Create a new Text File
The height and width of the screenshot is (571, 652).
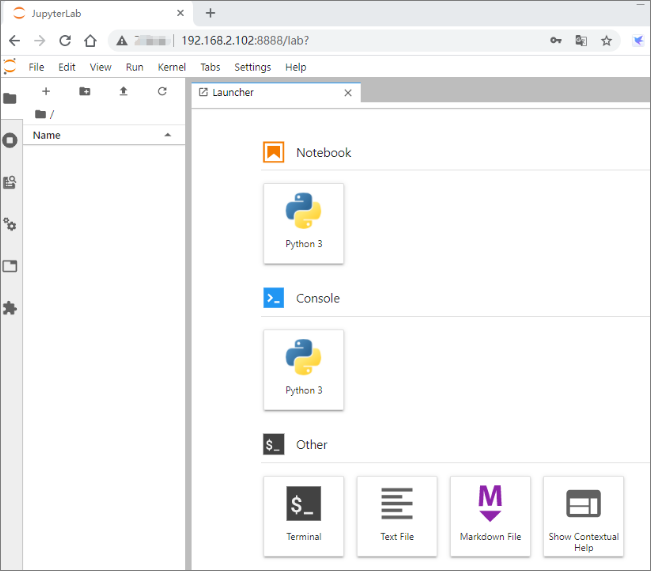coord(397,517)
